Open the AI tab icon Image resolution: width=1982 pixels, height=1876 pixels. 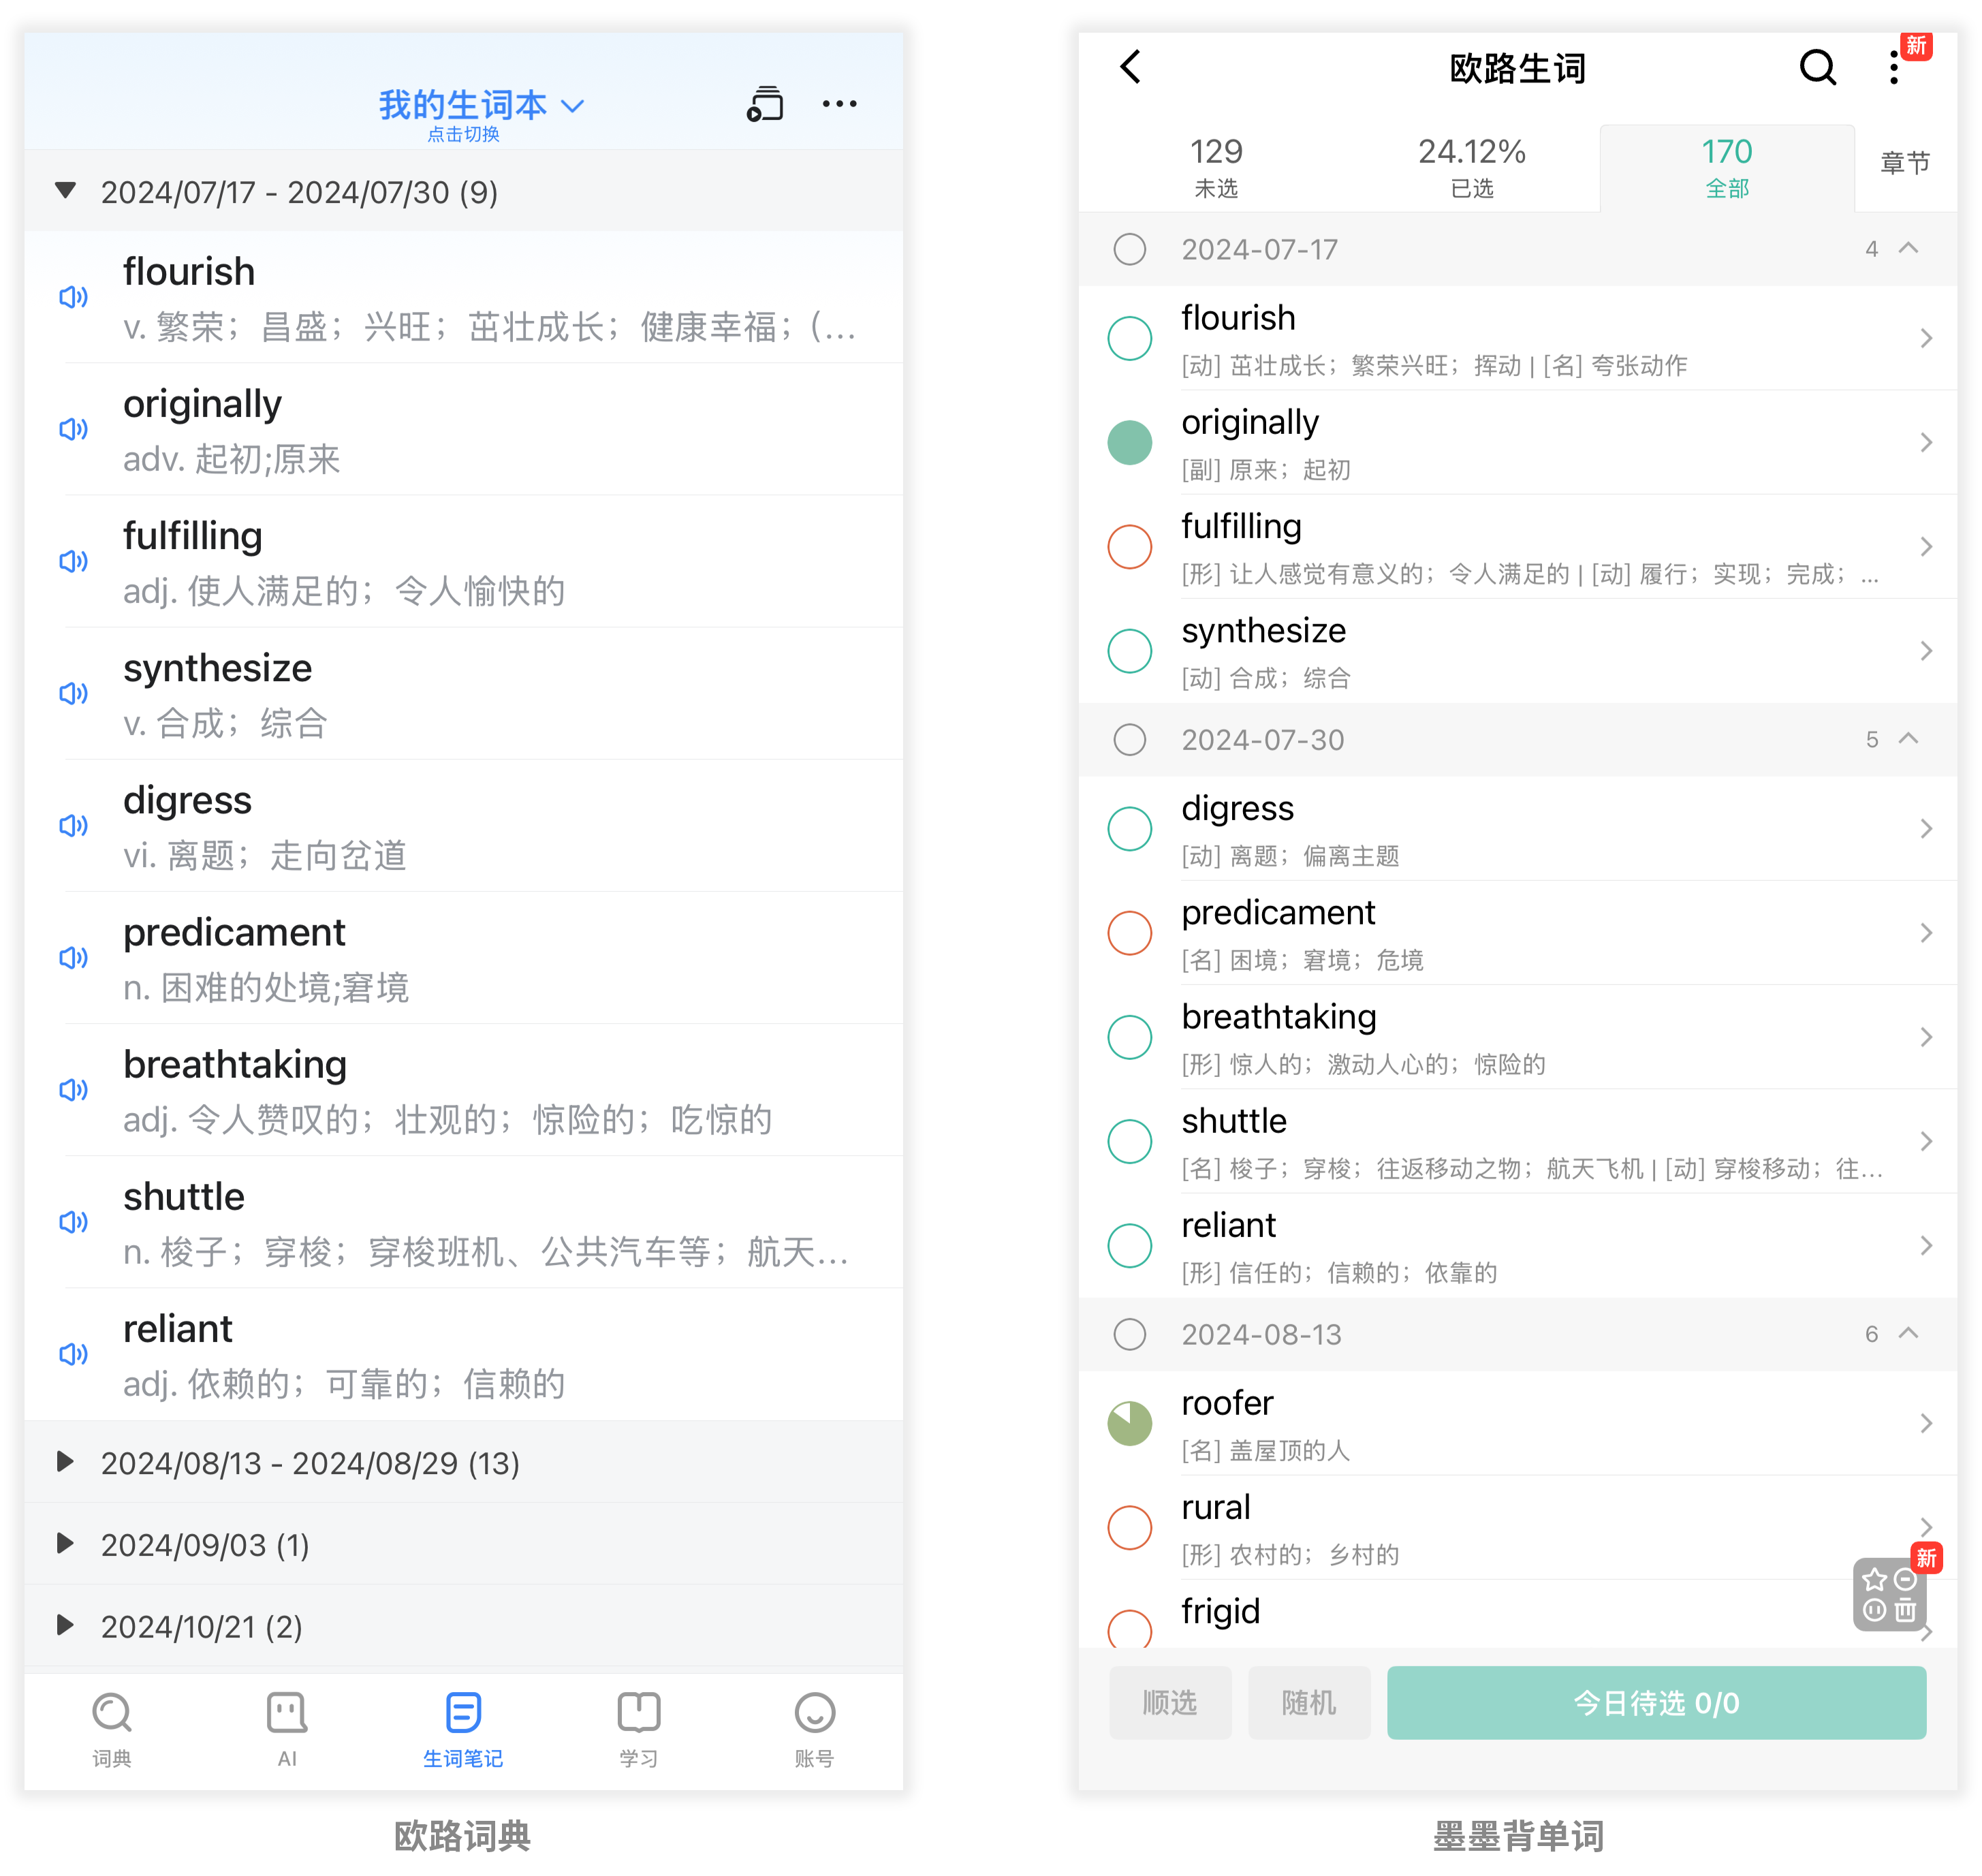(x=287, y=1712)
